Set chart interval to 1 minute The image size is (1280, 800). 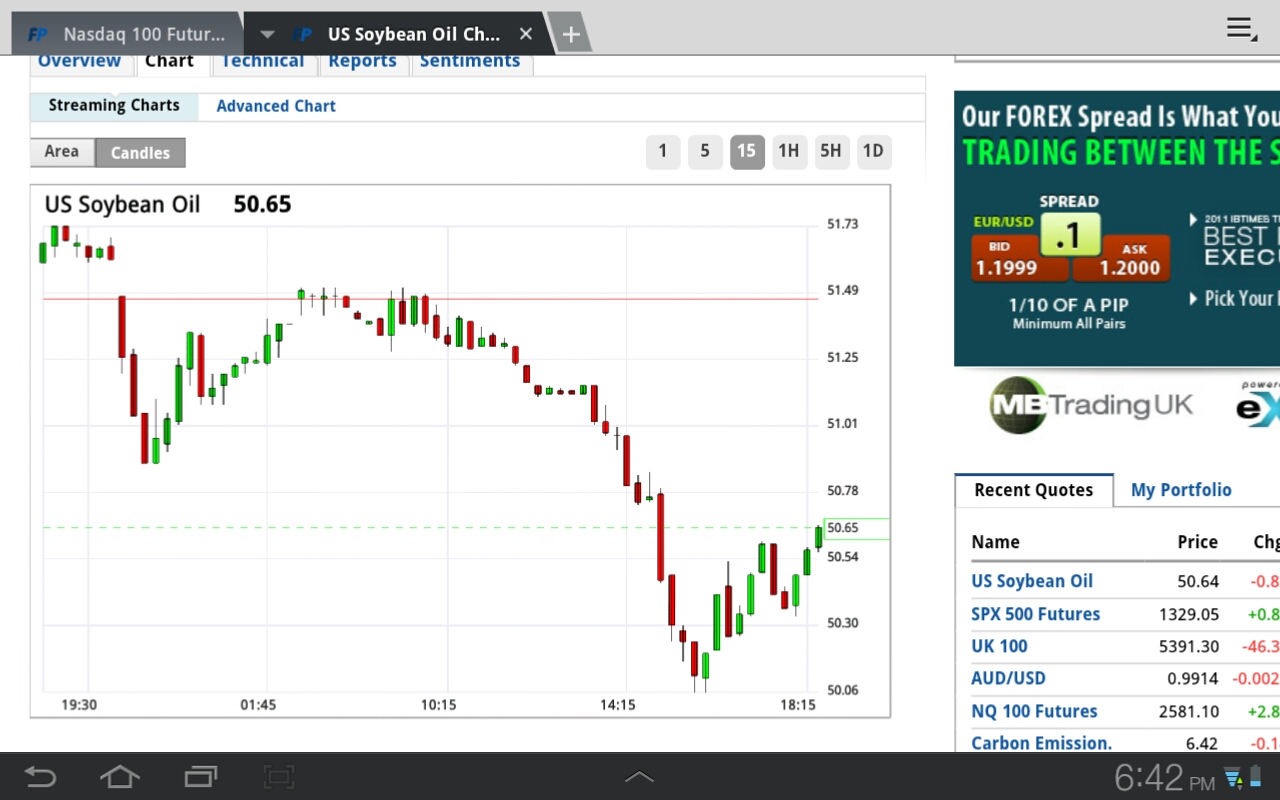[x=662, y=152]
